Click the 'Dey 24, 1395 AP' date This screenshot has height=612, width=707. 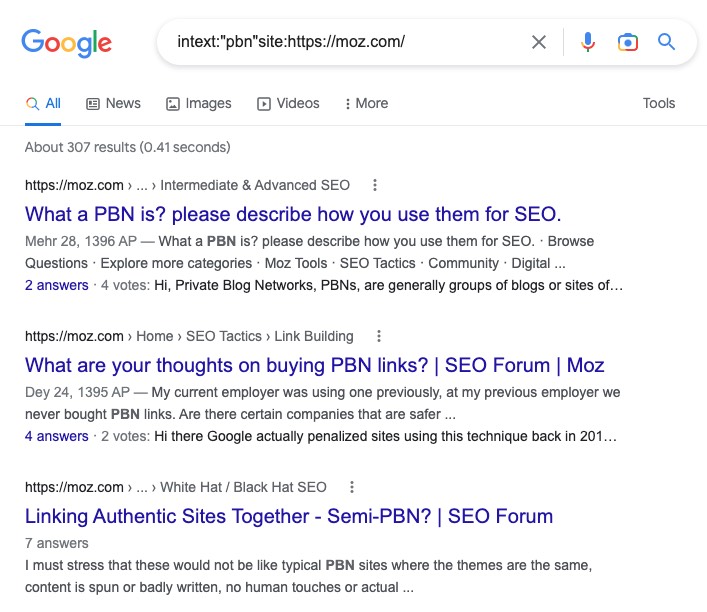[x=77, y=393]
